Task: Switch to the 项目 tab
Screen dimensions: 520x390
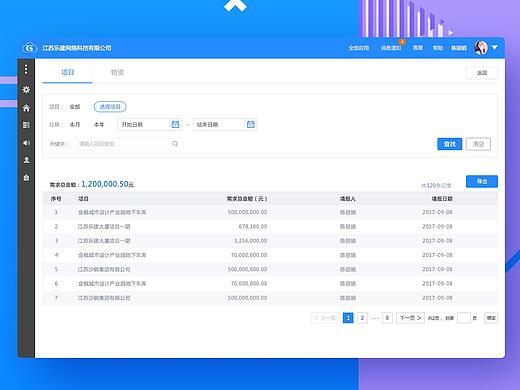Action: (68, 72)
